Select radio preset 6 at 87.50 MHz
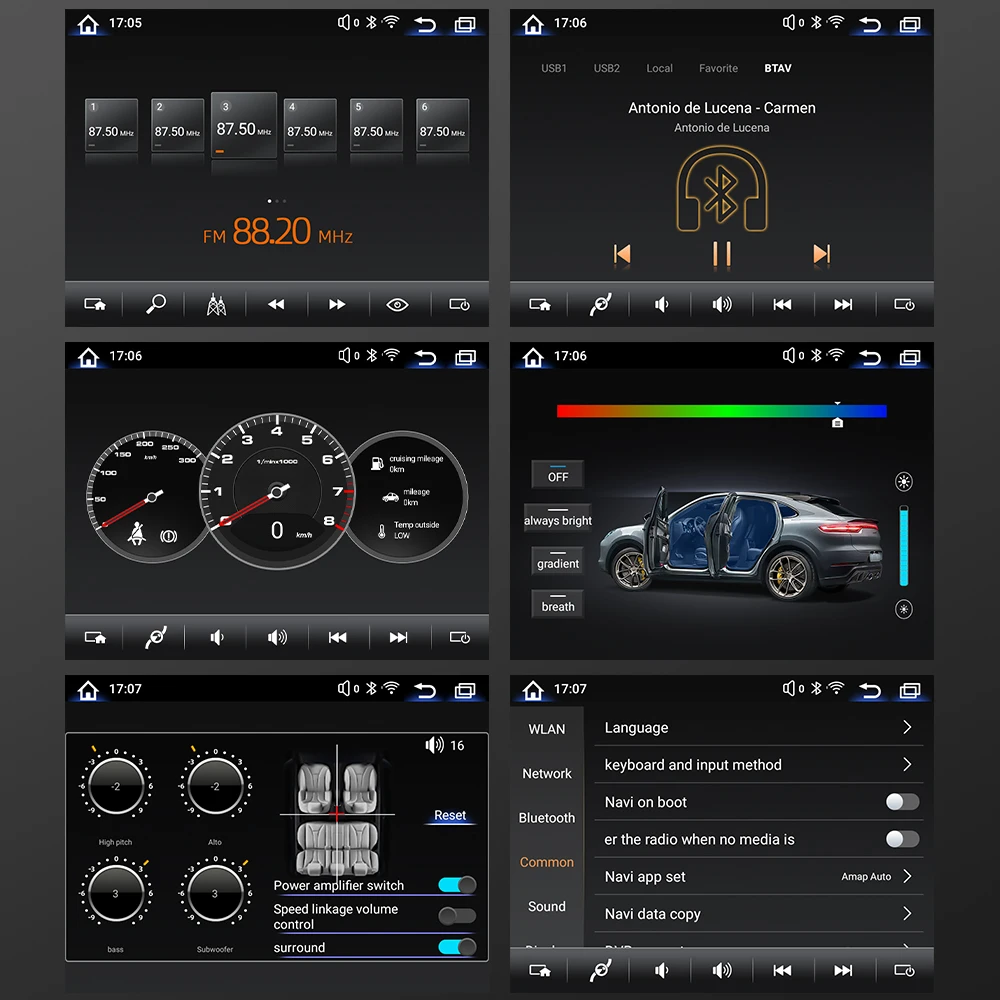 [443, 125]
